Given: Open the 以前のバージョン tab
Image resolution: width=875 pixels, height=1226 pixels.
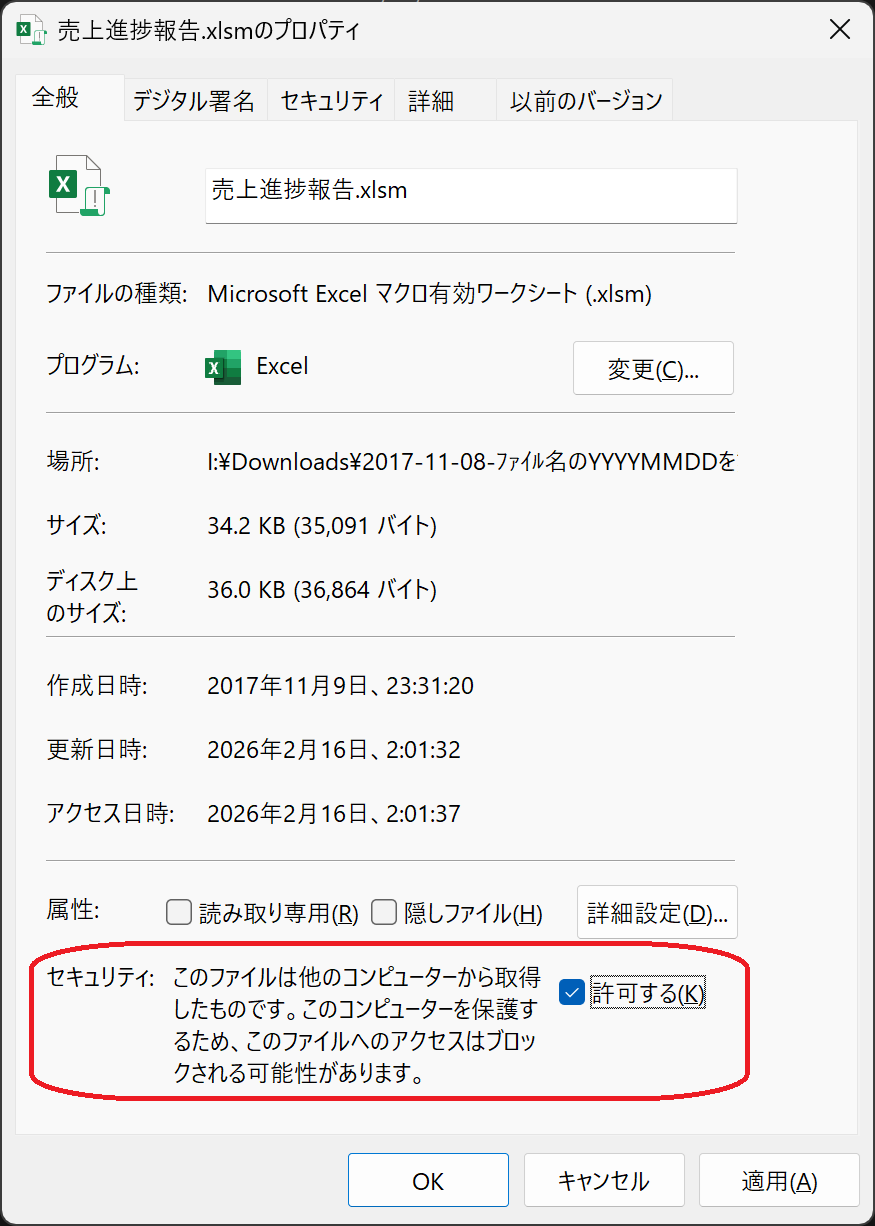Looking at the screenshot, I should tap(586, 101).
